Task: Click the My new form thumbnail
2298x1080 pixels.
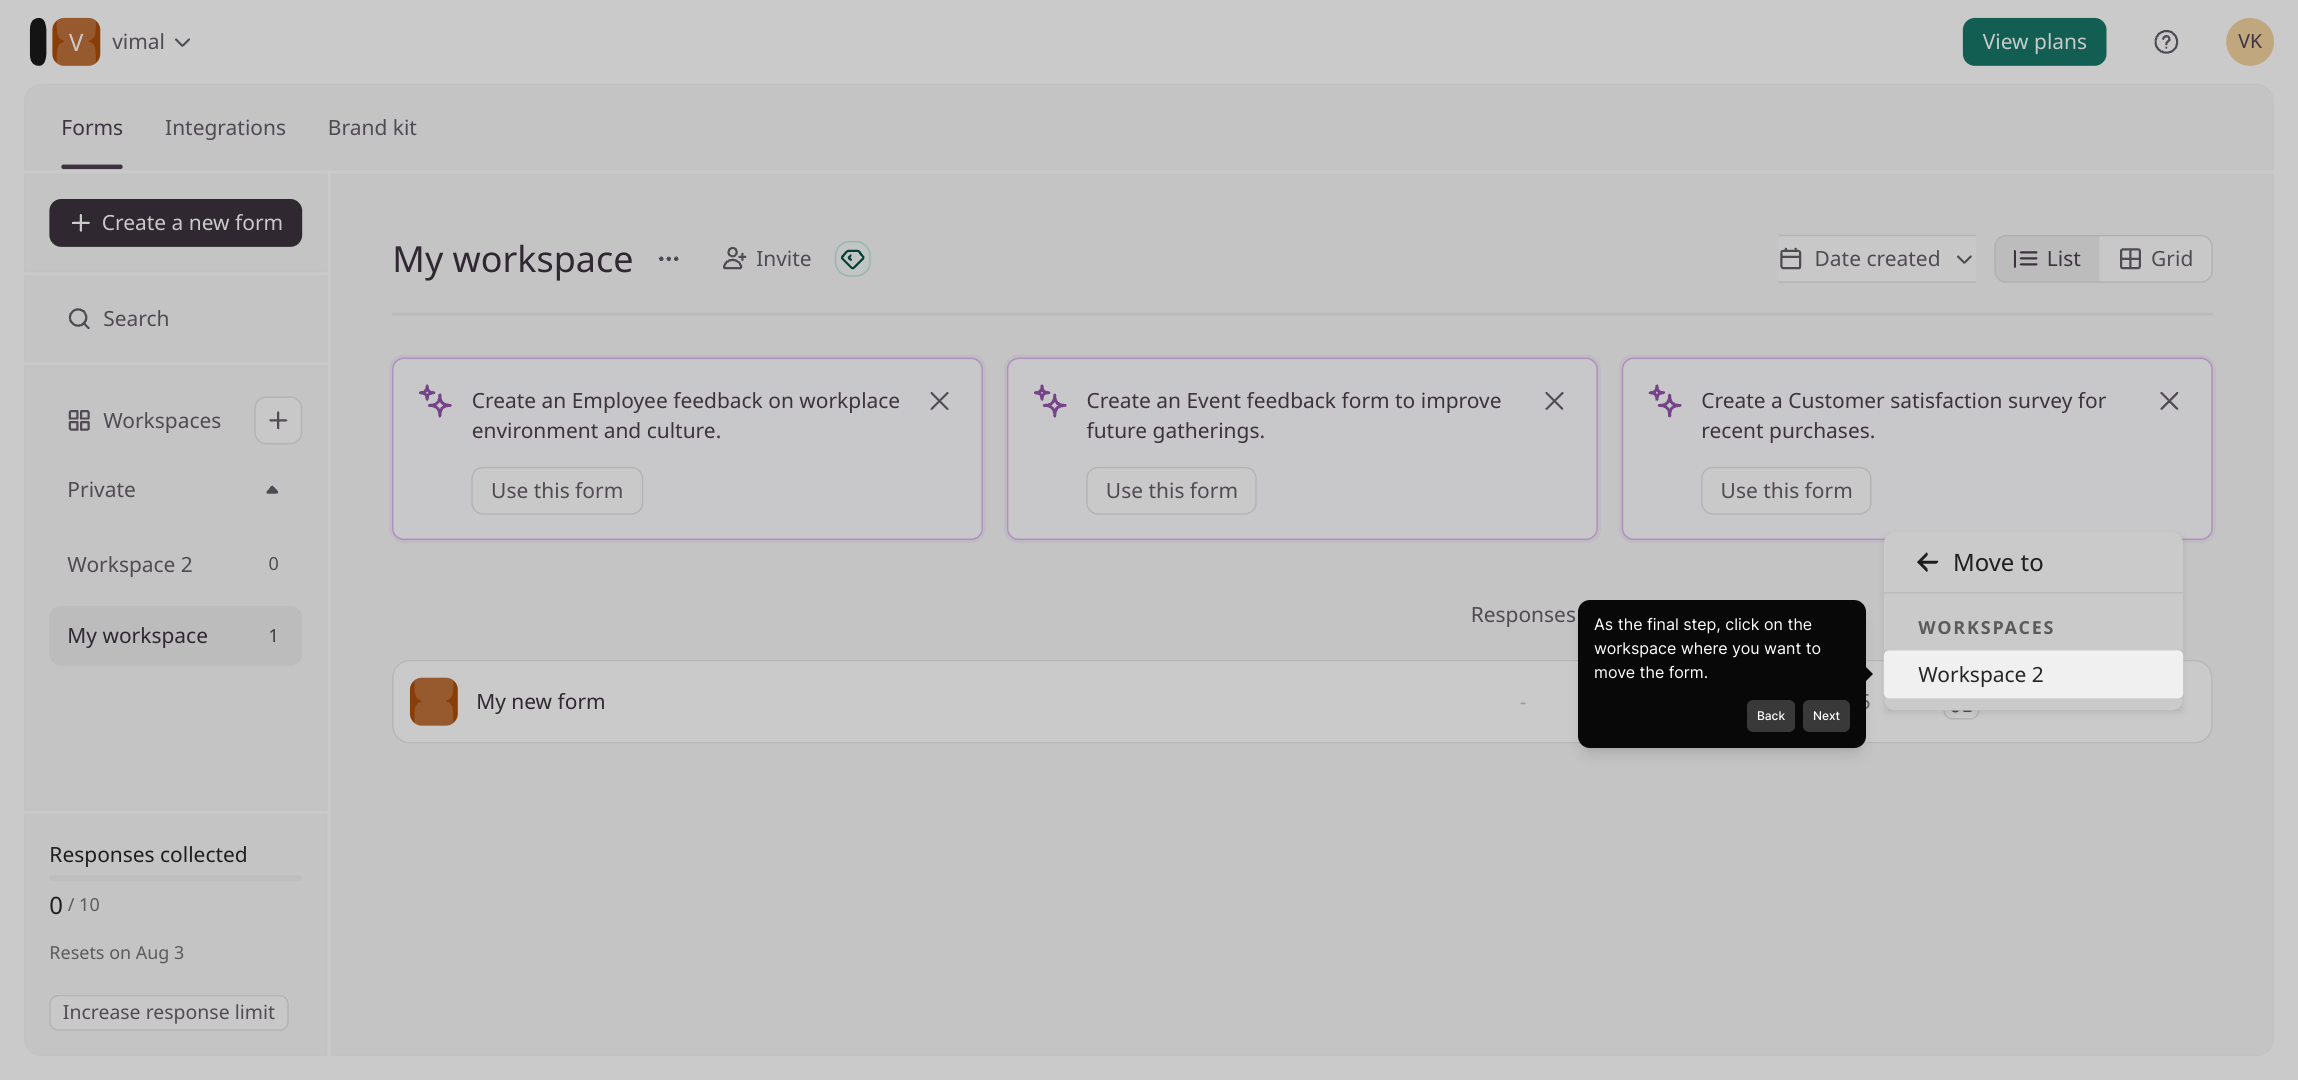Action: (434, 702)
